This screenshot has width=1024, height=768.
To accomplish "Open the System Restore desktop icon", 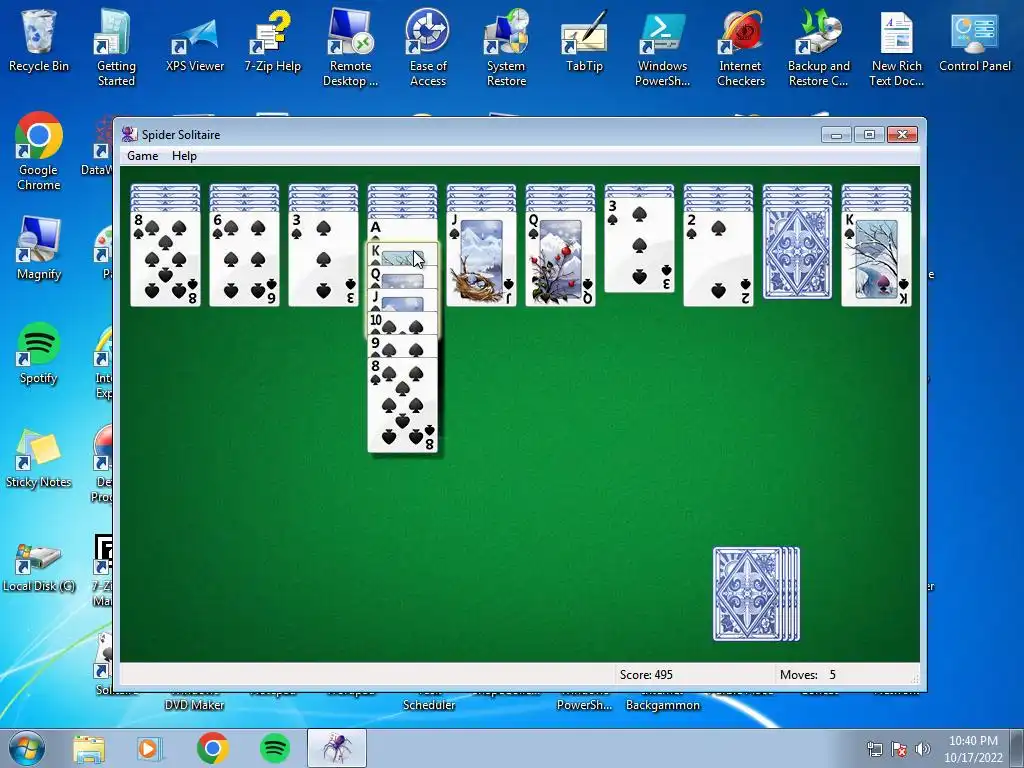I will 506,47.
